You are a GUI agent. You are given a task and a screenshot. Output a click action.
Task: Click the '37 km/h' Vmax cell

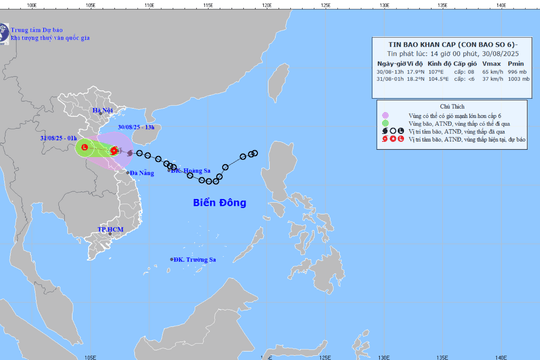coord(492,79)
